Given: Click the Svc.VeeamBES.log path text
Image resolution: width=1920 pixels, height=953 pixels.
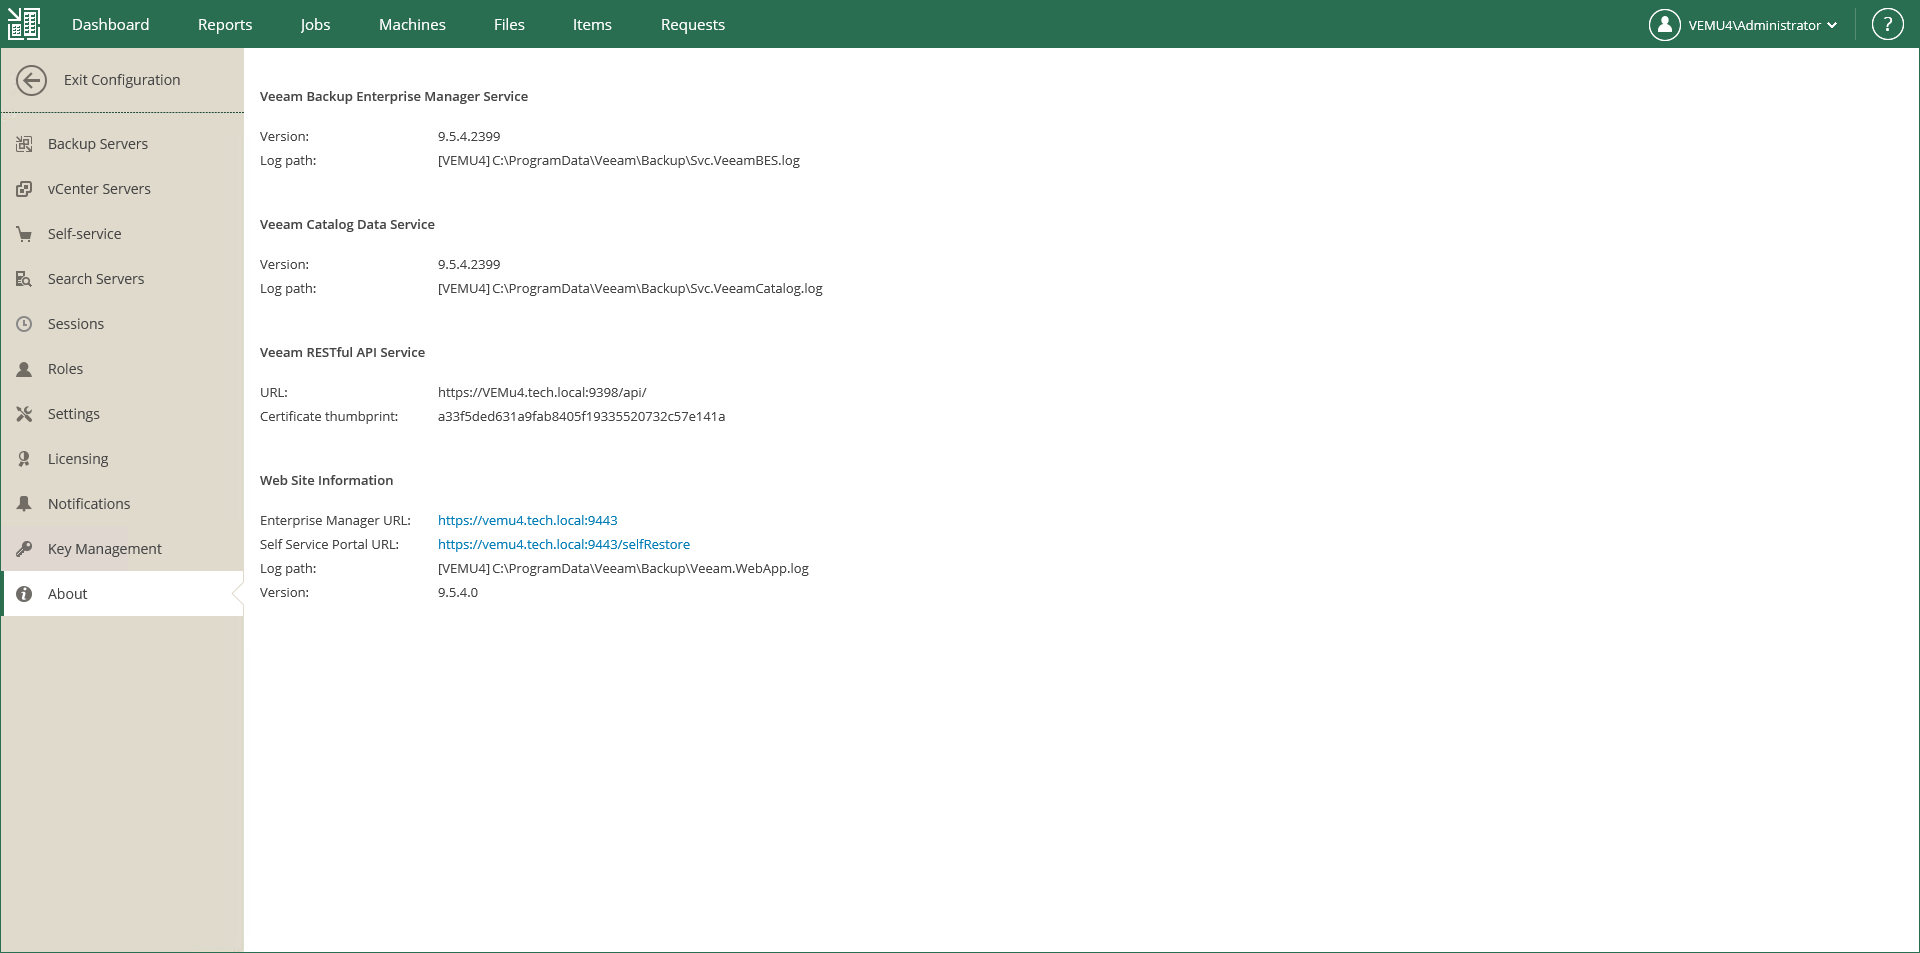Looking at the screenshot, I should [x=619, y=160].
